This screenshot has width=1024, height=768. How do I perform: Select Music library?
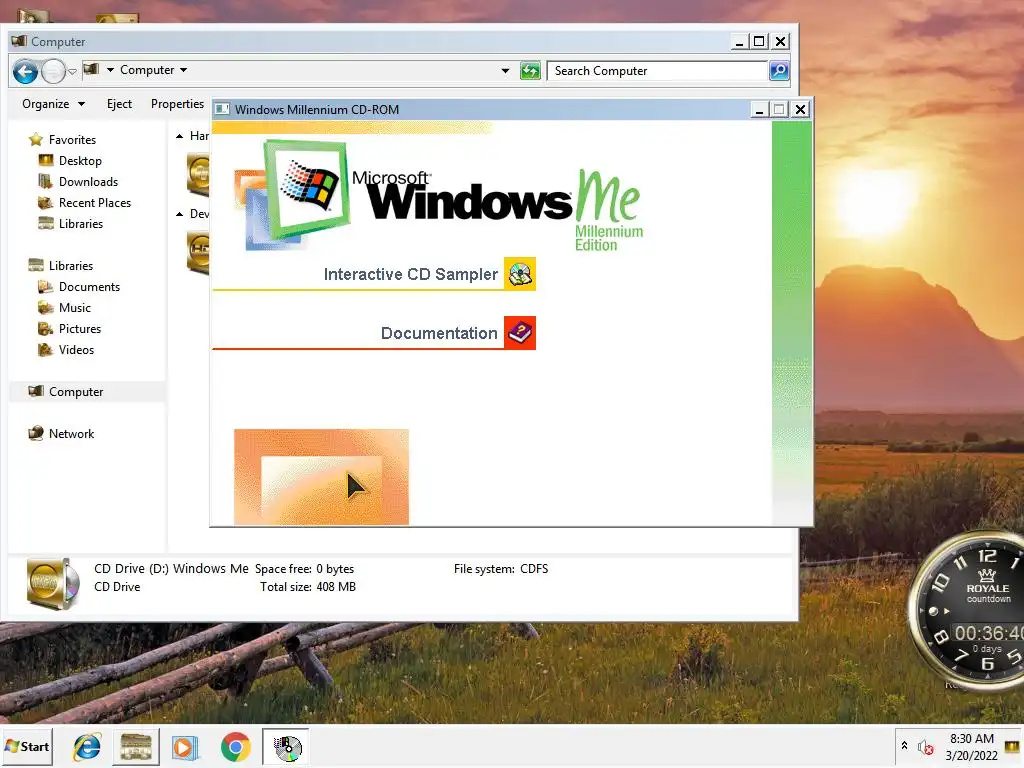click(75, 308)
